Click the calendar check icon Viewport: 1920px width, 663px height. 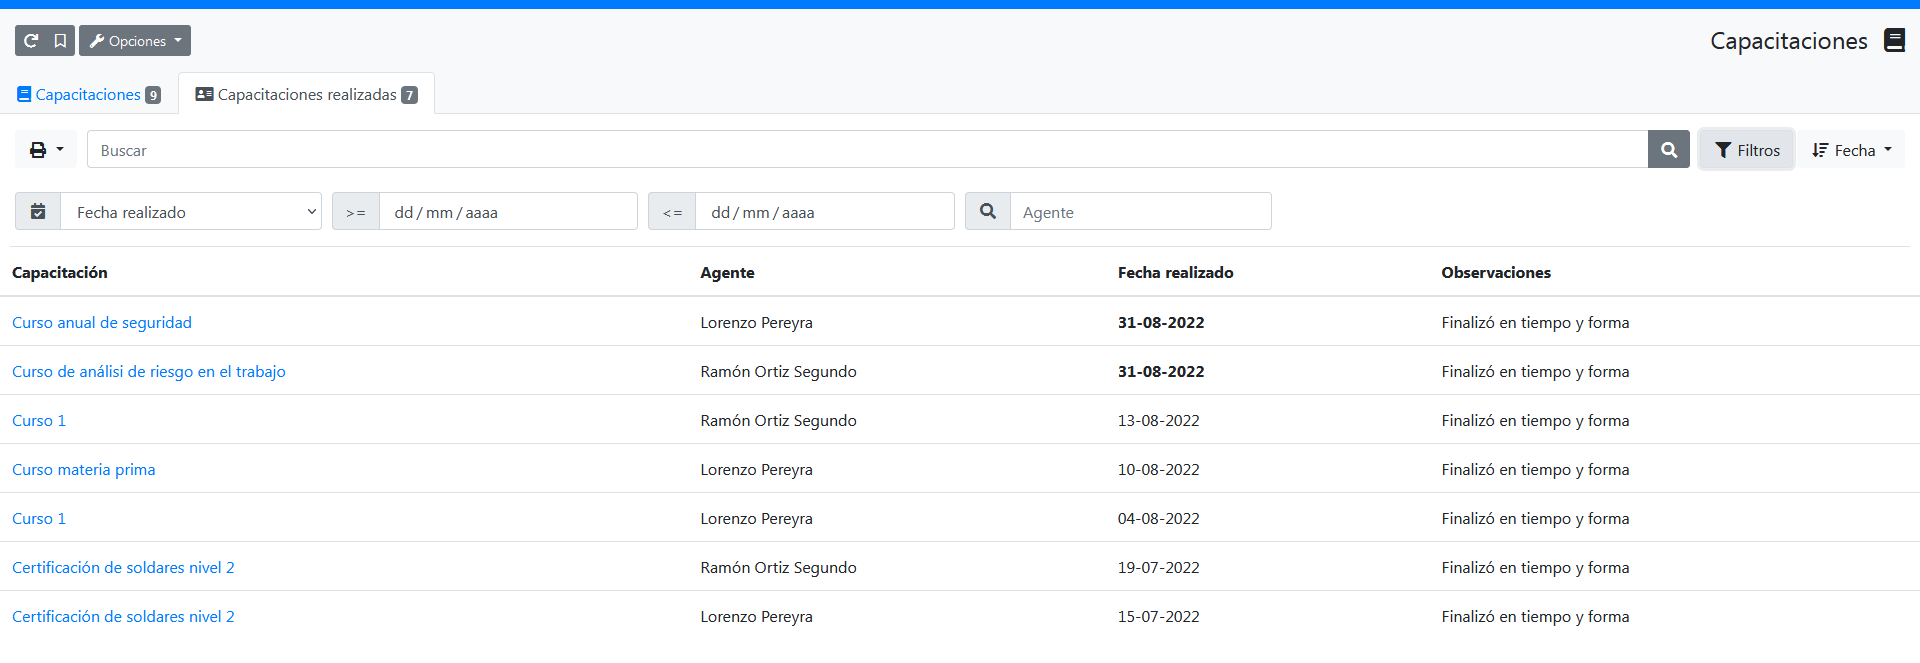point(38,212)
